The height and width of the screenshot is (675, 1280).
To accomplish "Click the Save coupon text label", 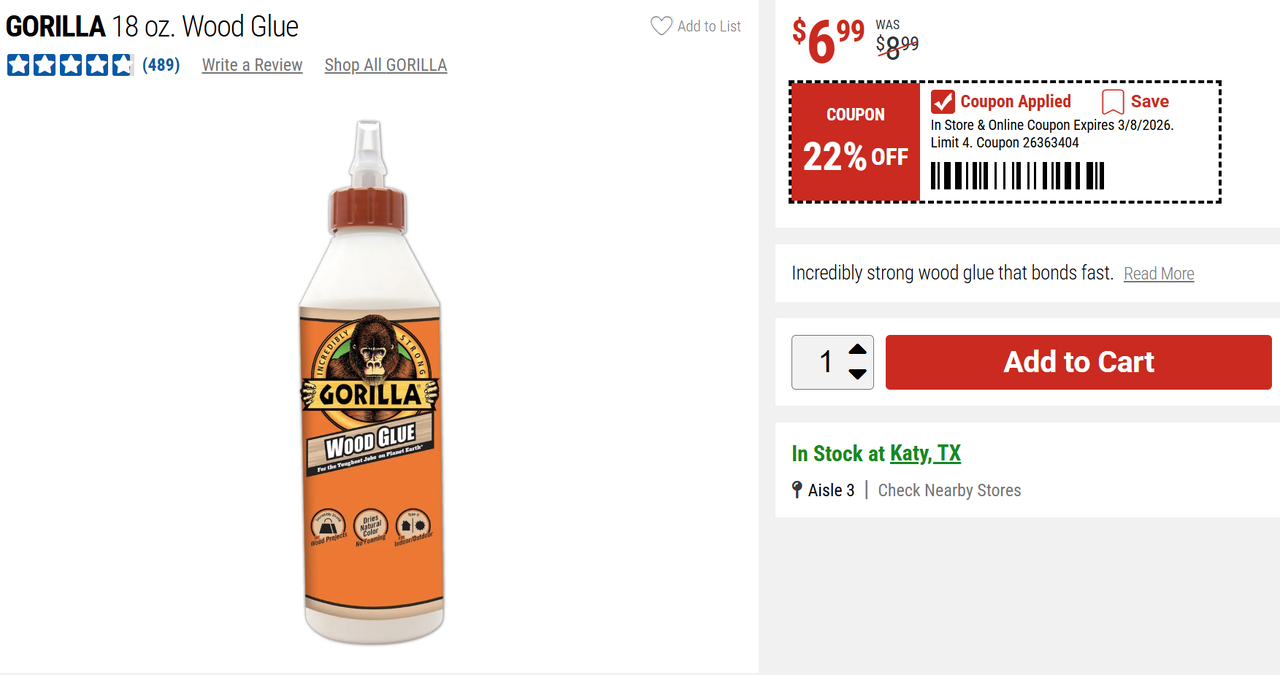I will (x=1149, y=102).
